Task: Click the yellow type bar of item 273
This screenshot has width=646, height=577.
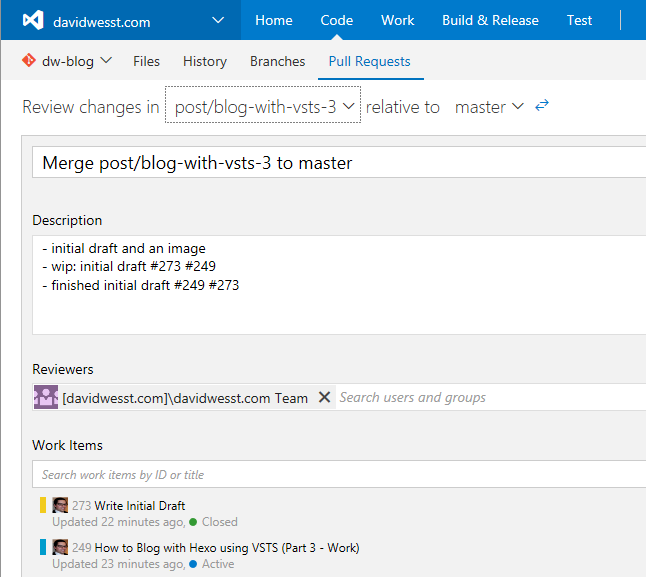Action: tap(43, 505)
